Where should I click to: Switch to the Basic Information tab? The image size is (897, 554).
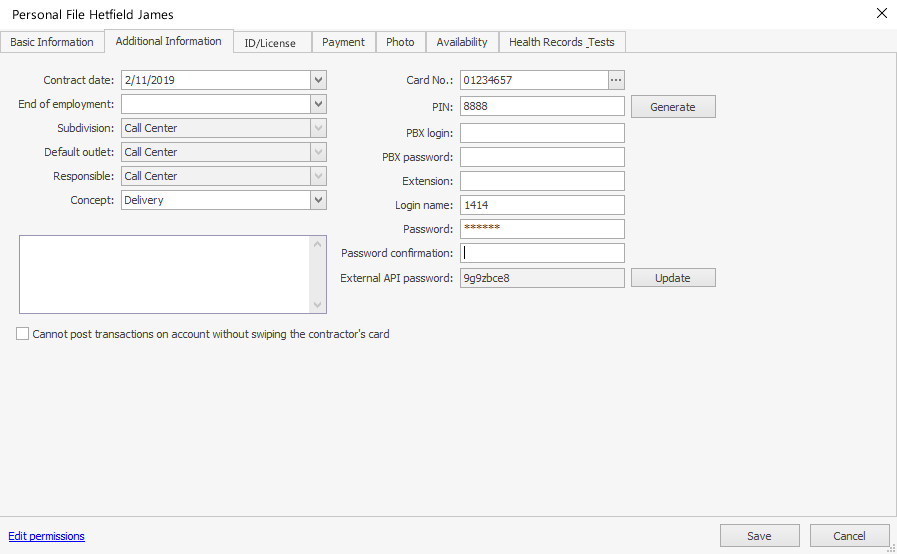[x=52, y=42]
